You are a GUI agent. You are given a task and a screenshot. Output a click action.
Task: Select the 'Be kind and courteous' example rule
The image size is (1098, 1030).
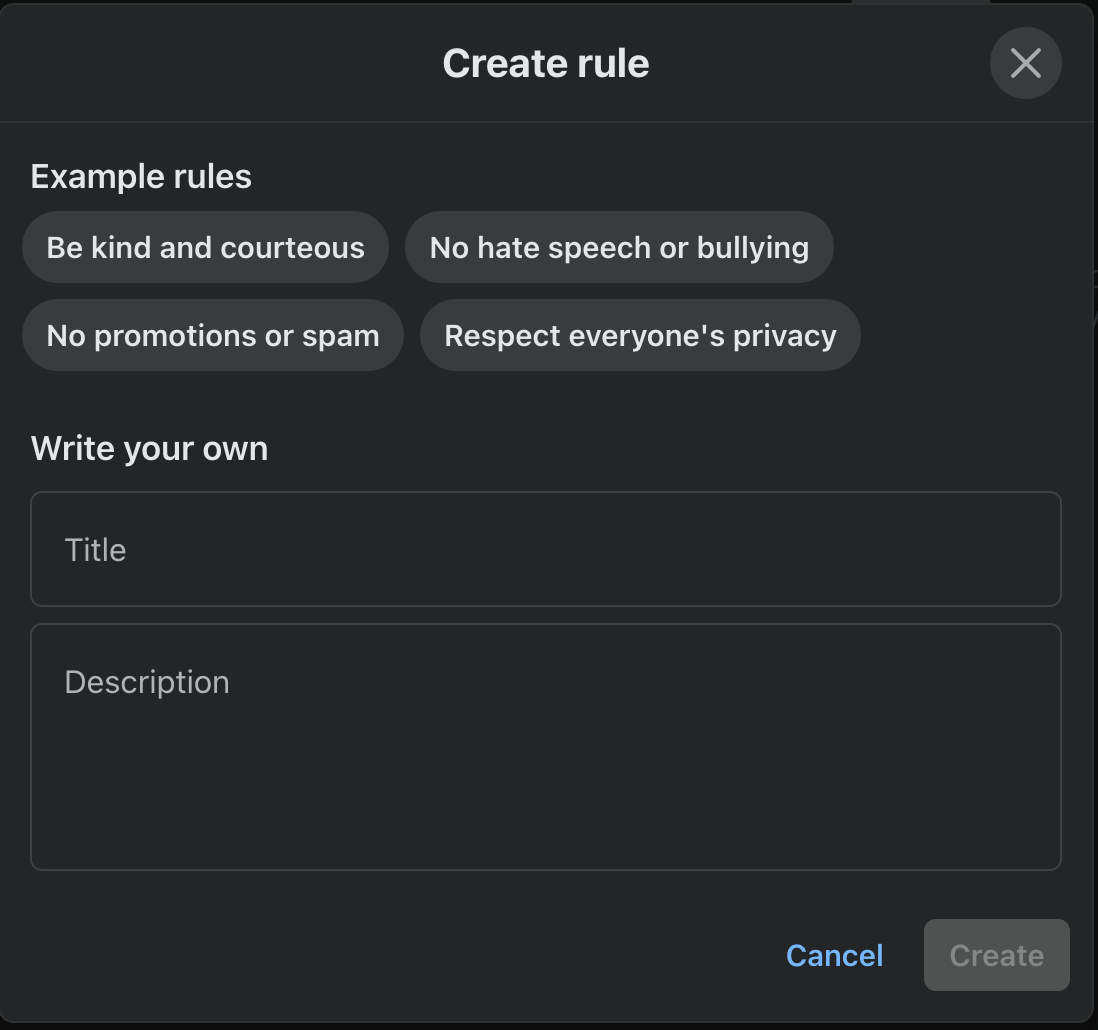tap(205, 247)
